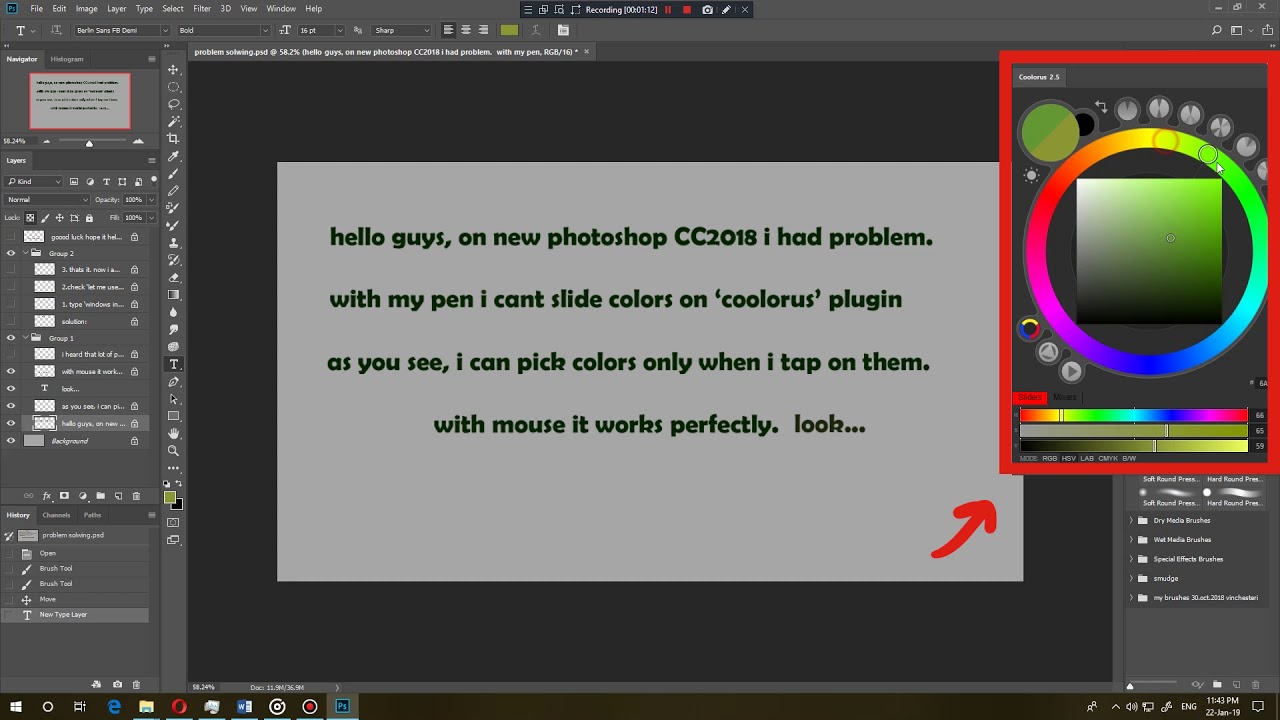1280x720 pixels.
Task: Click left align text button
Action: (447, 30)
